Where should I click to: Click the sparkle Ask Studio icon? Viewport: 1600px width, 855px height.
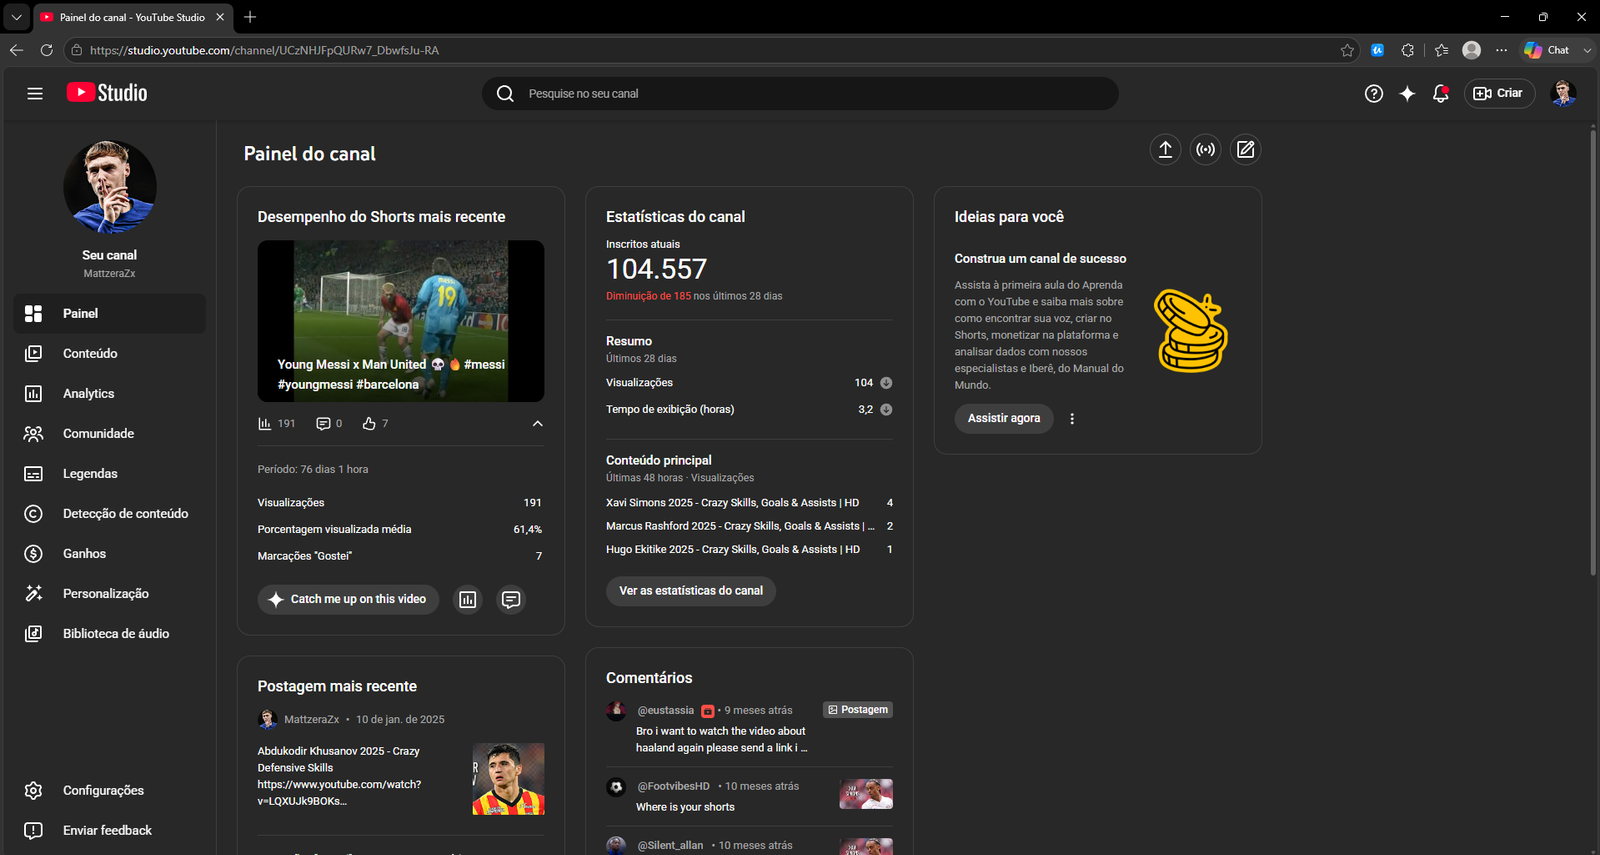click(x=1407, y=93)
